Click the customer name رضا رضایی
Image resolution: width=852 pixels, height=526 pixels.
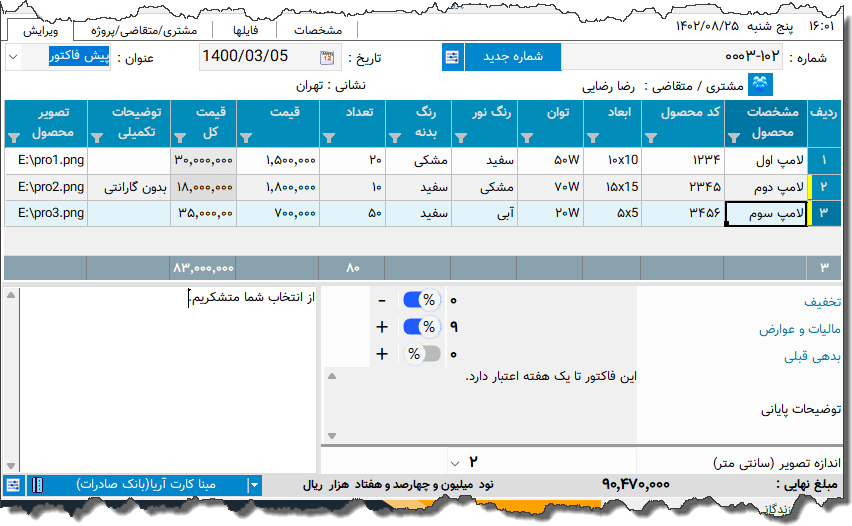607,86
